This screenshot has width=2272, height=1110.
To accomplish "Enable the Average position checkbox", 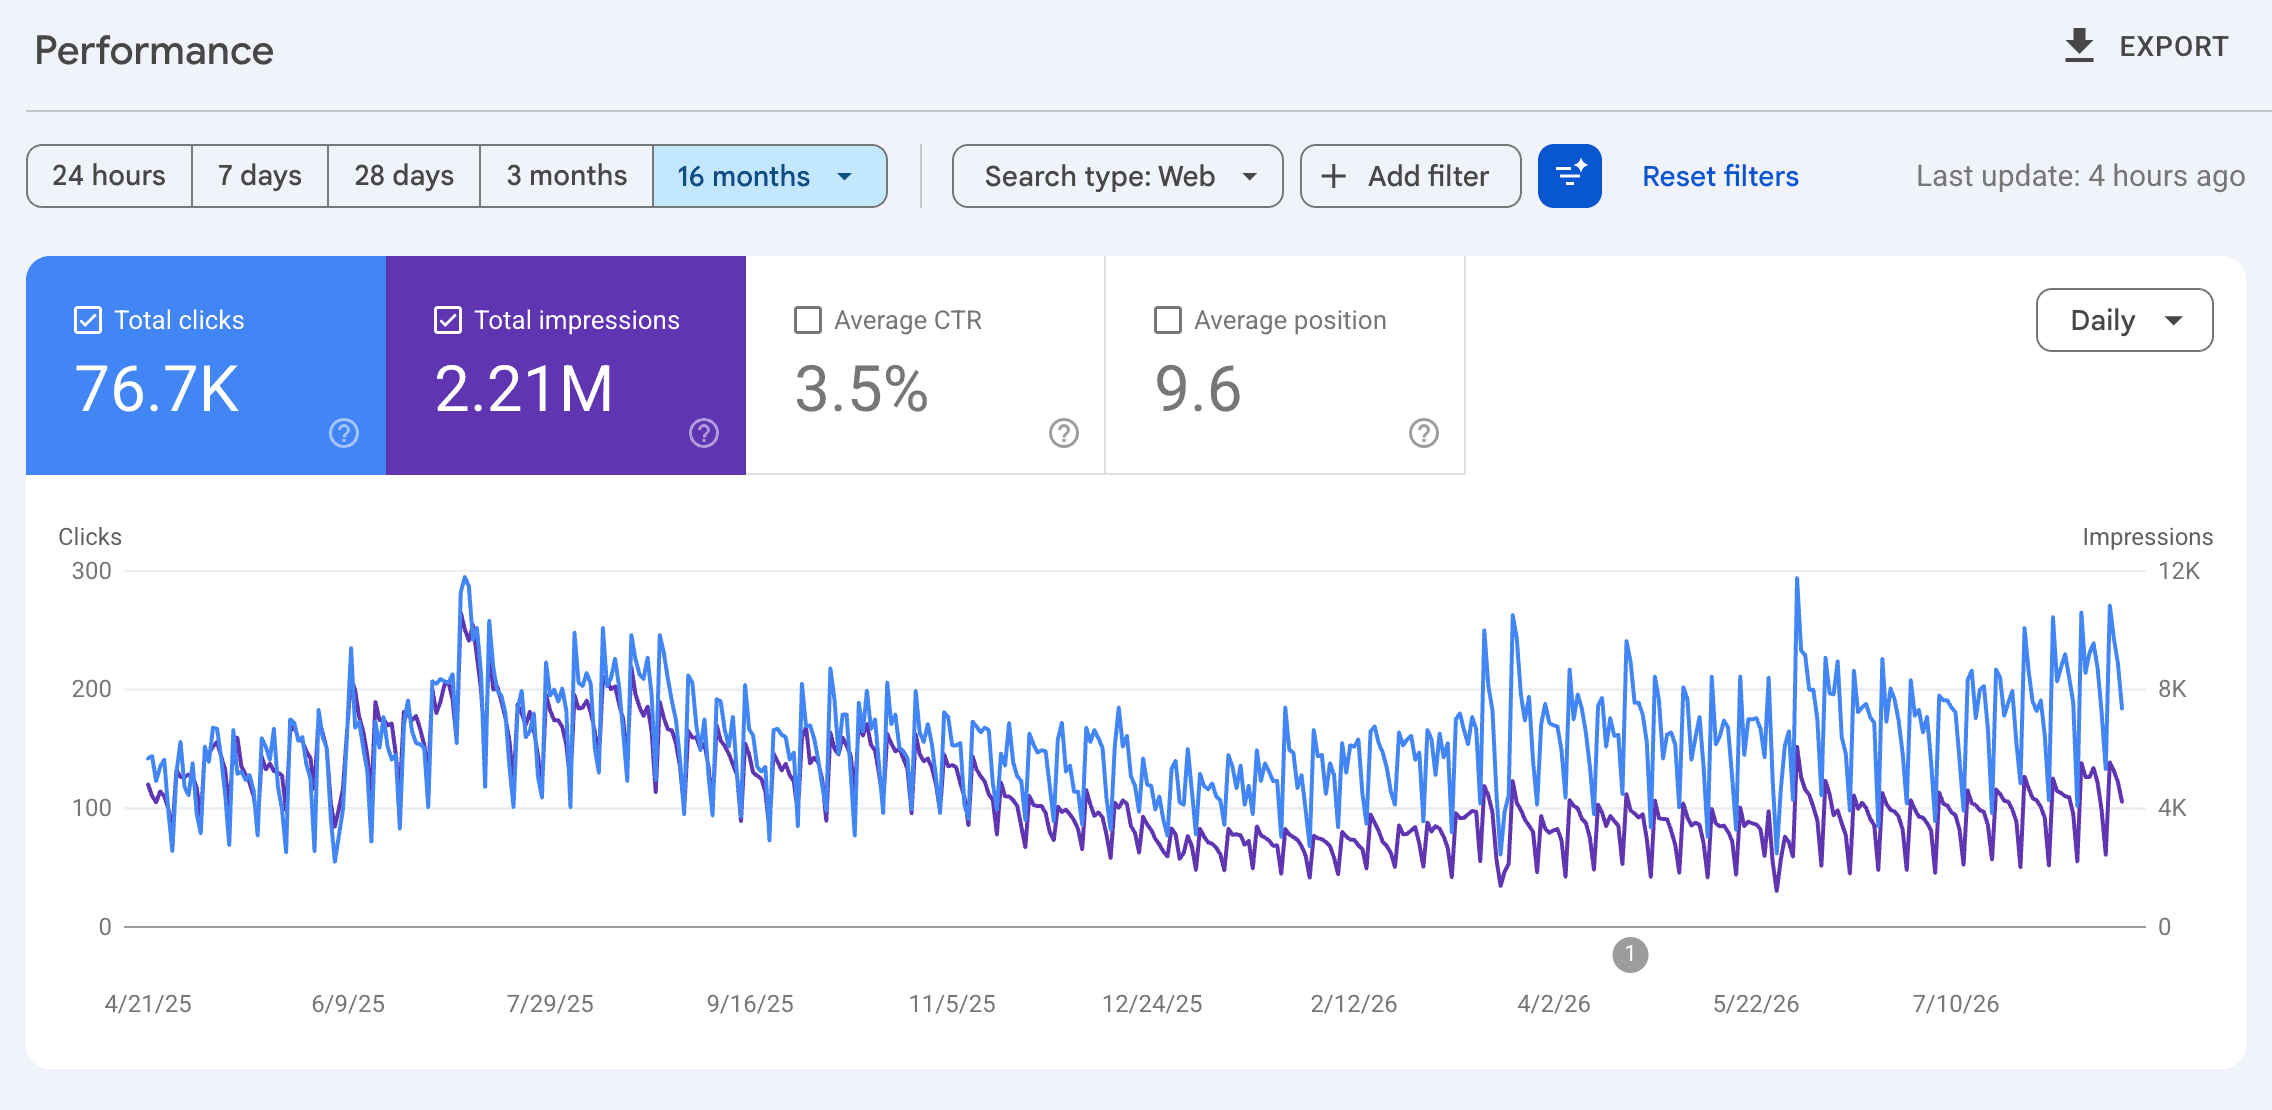I will click(1168, 320).
